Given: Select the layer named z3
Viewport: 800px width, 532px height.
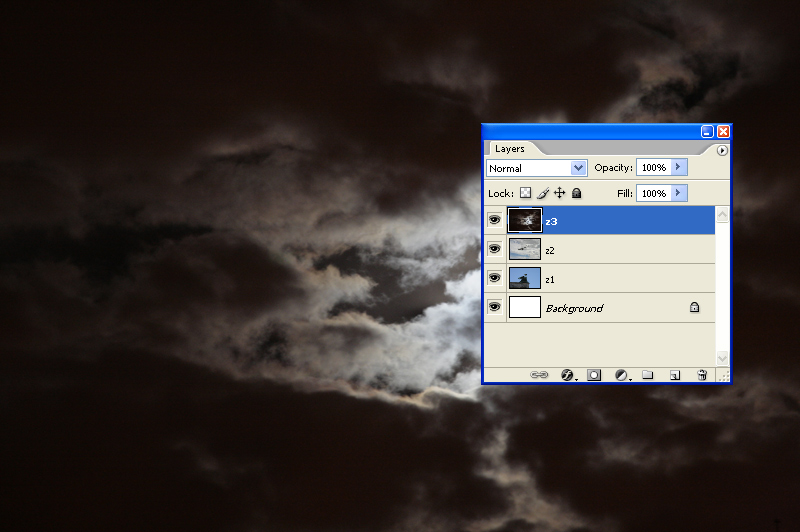Looking at the screenshot, I should coord(599,220).
